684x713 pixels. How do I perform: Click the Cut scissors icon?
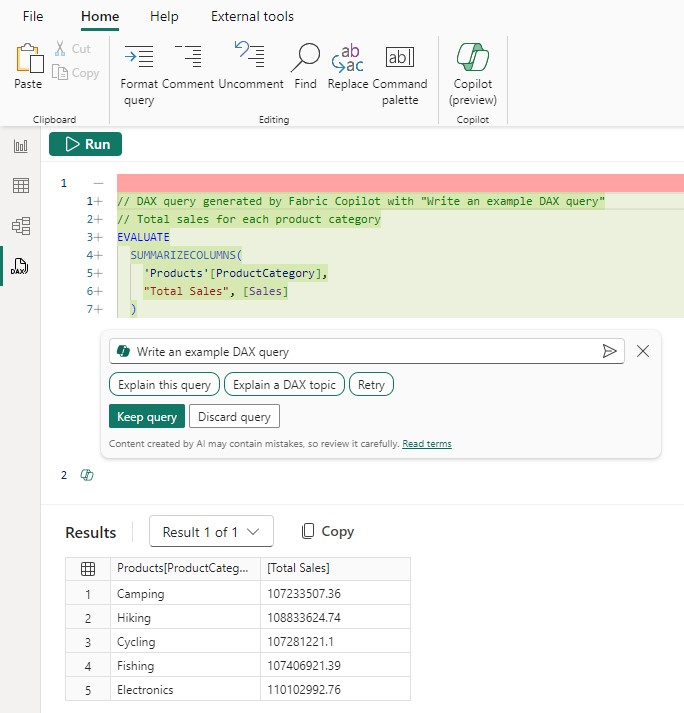(x=60, y=48)
